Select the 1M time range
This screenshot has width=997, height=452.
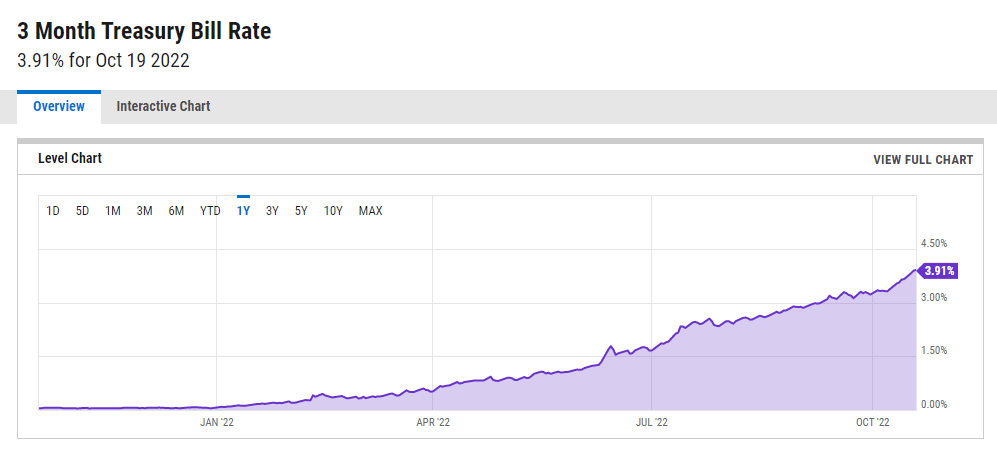coord(113,211)
